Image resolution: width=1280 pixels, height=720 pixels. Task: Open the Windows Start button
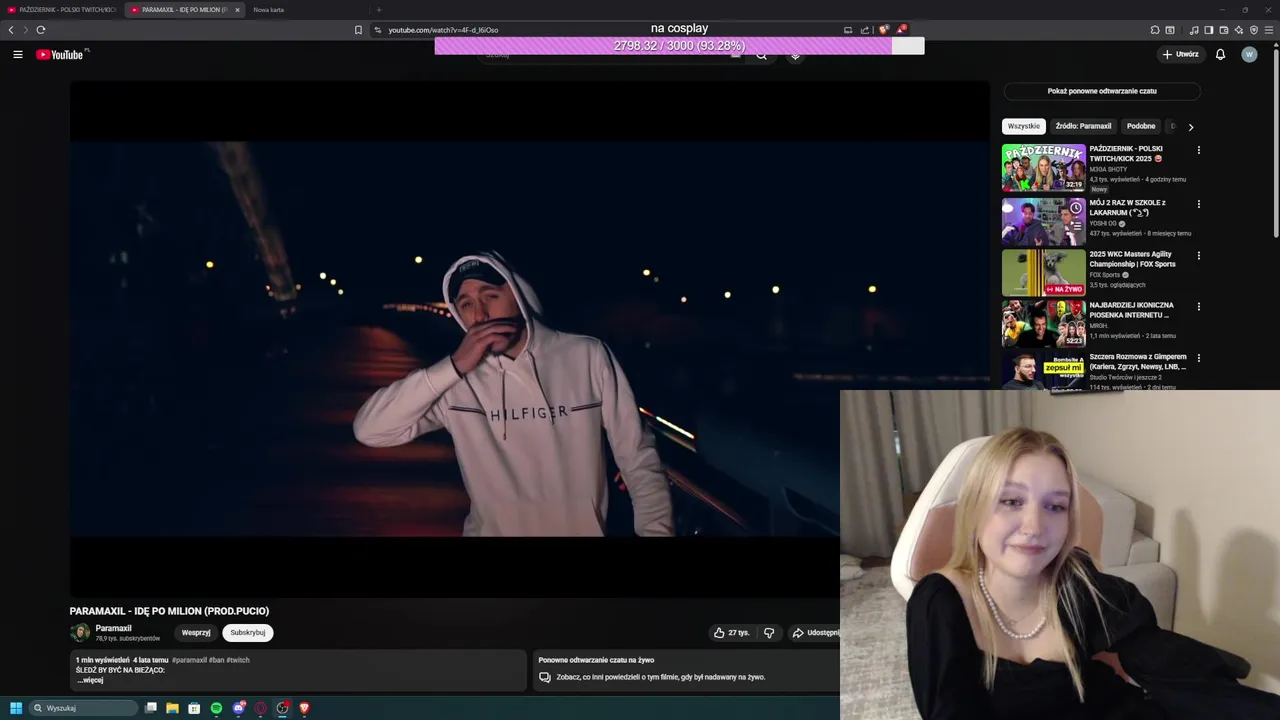coord(16,708)
